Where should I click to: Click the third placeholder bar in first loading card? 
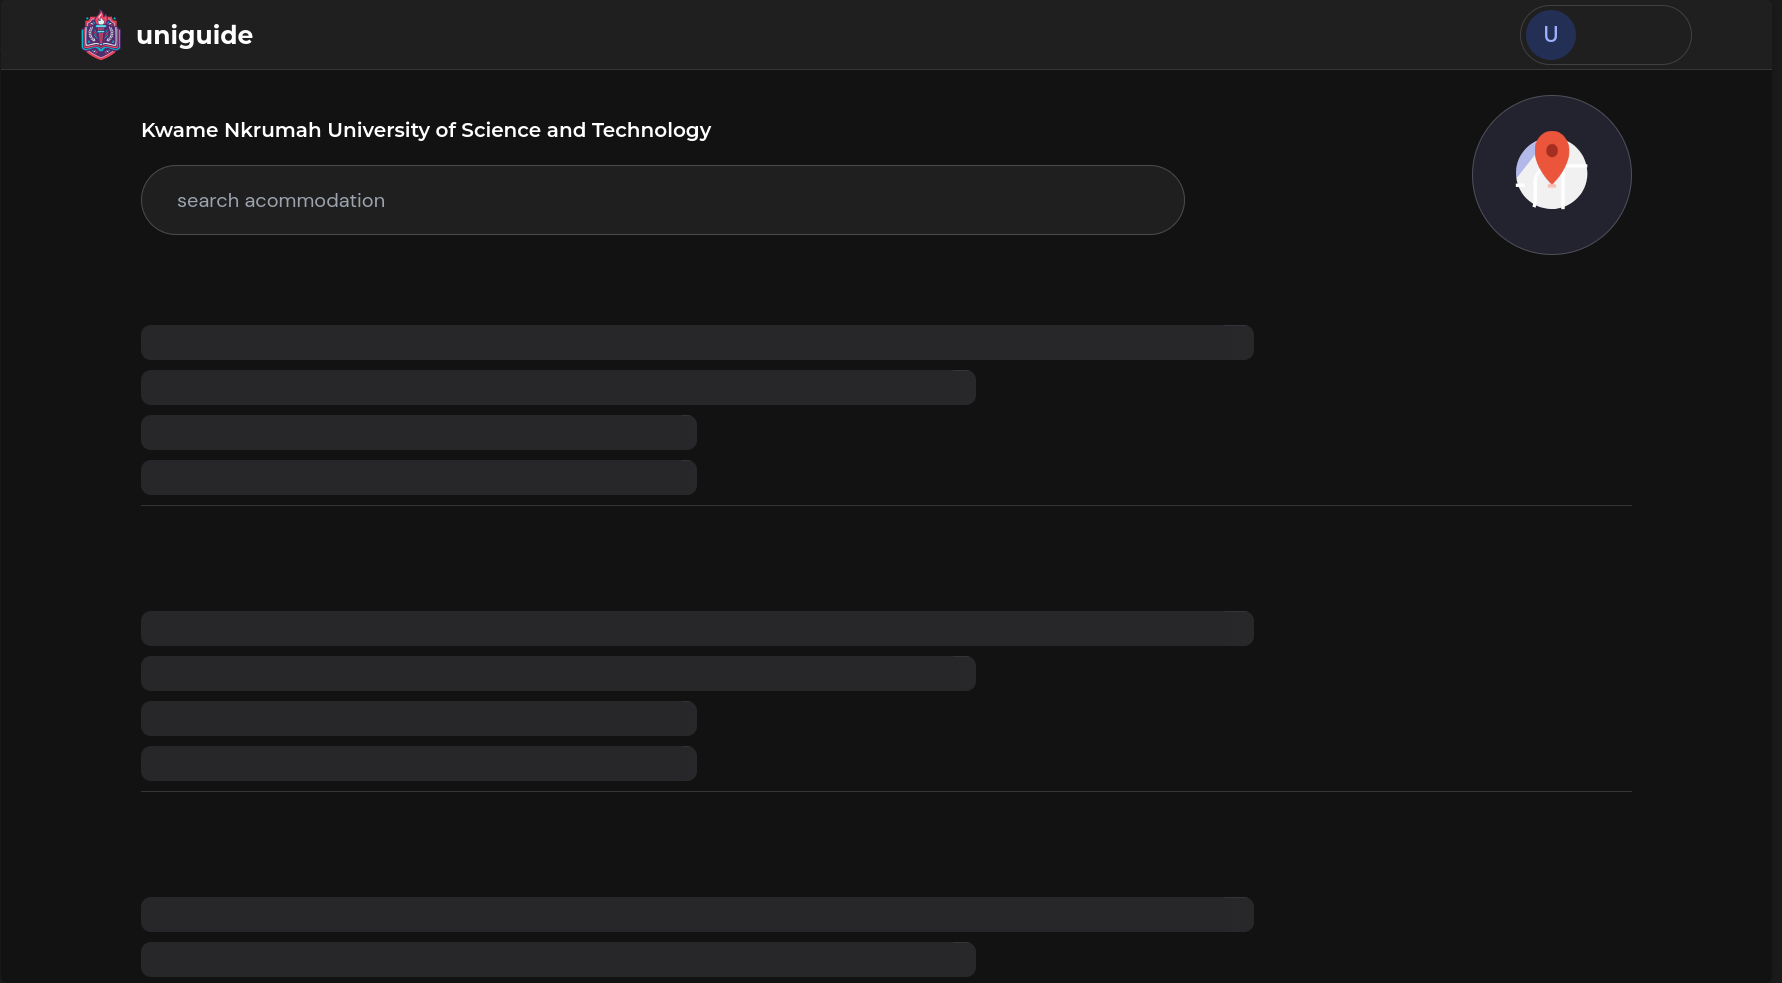pyautogui.click(x=418, y=432)
